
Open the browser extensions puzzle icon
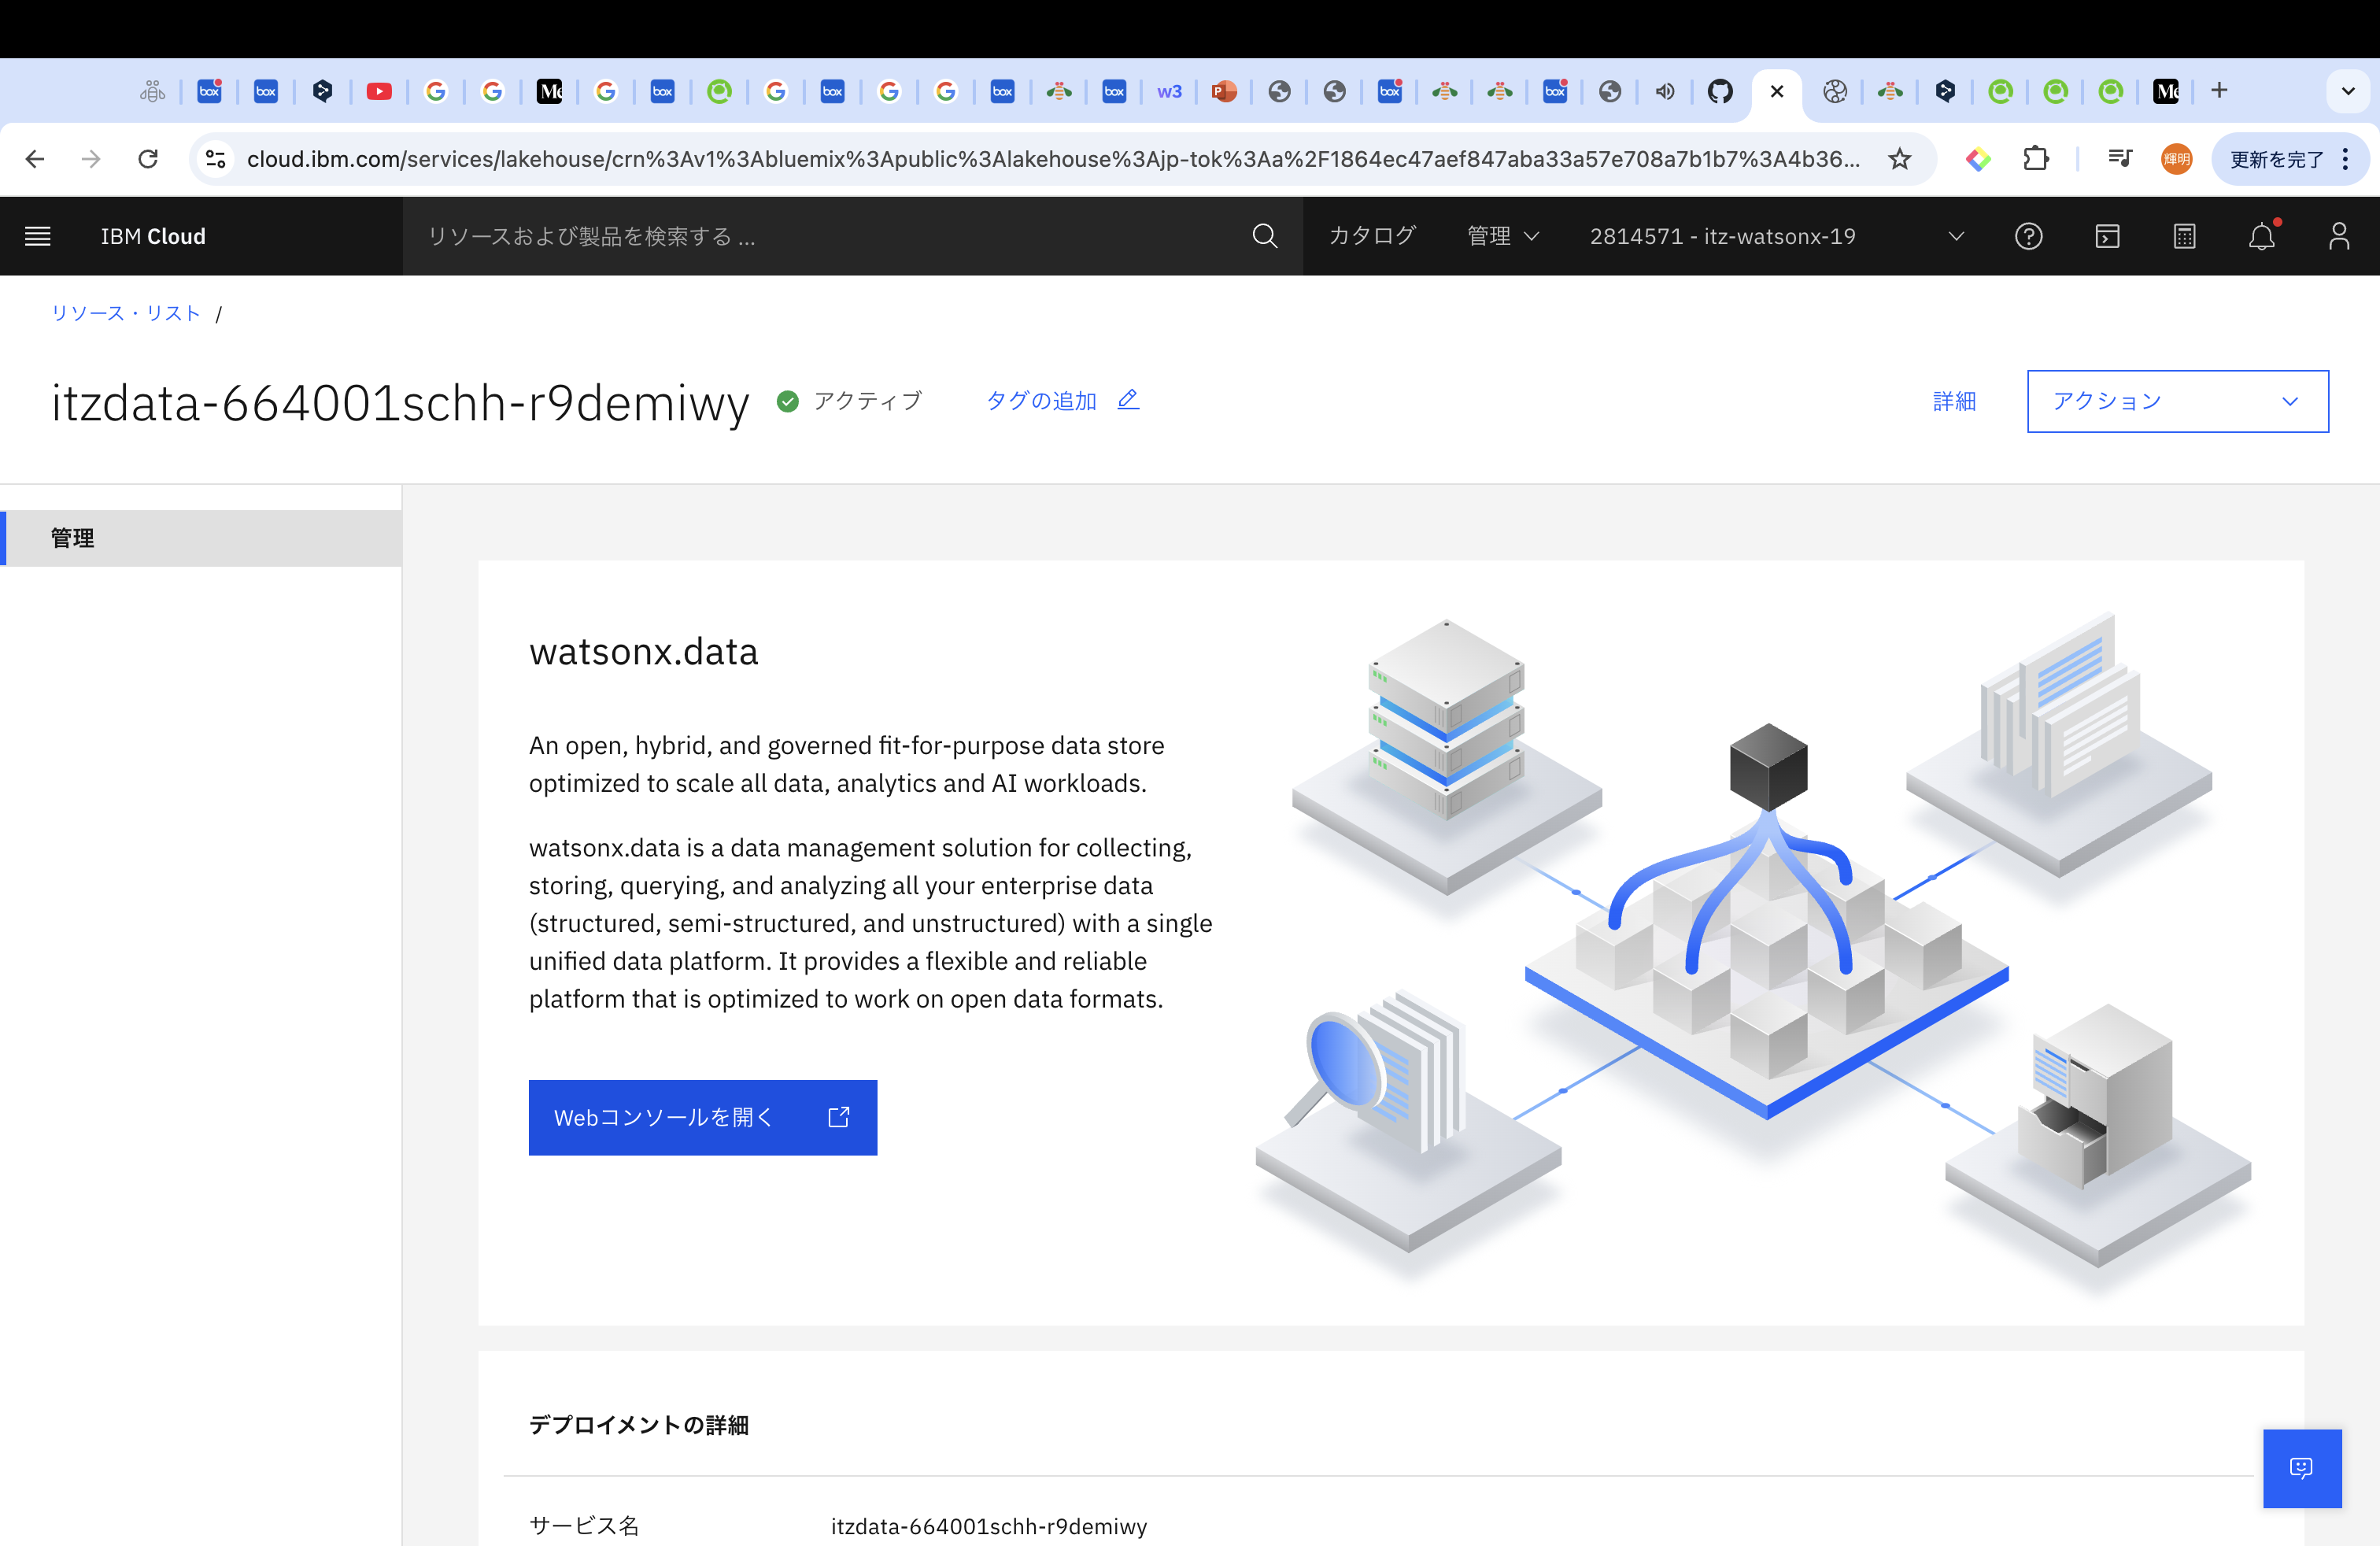(x=2035, y=158)
